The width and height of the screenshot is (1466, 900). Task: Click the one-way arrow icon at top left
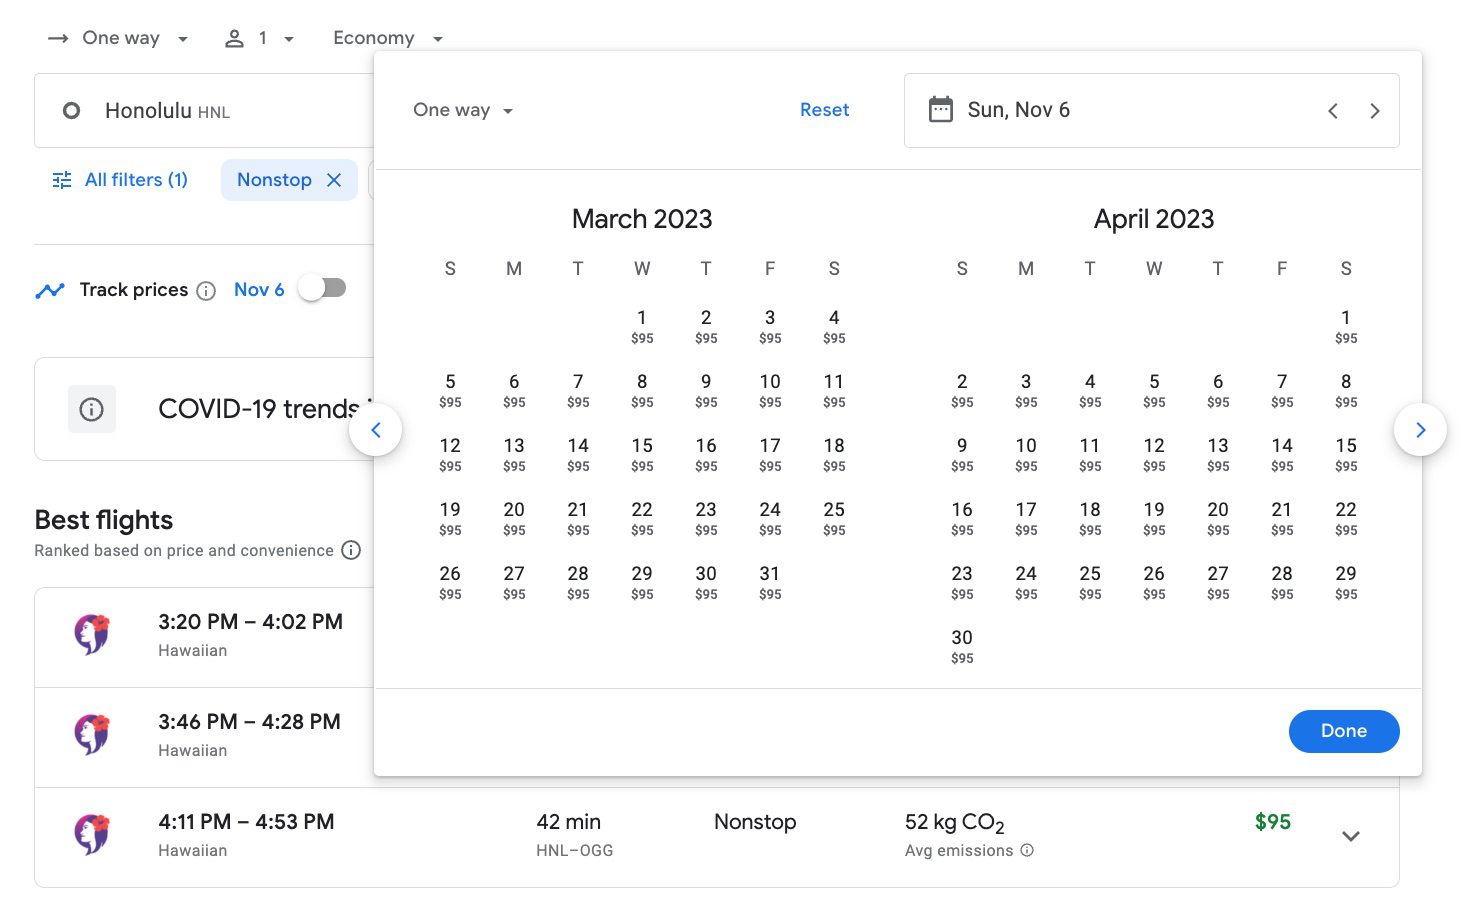57,37
